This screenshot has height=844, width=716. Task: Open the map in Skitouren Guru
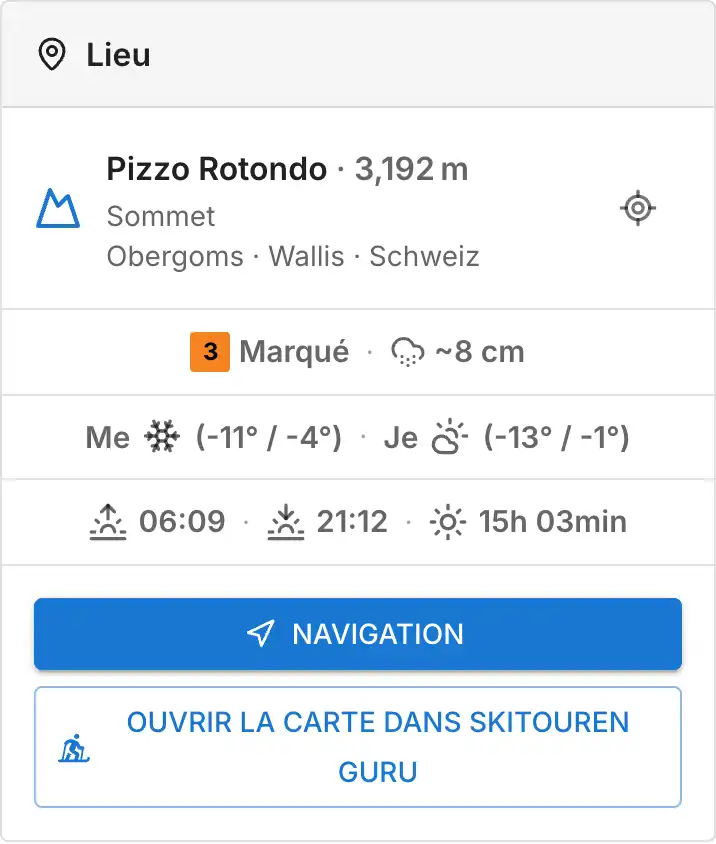[358, 747]
